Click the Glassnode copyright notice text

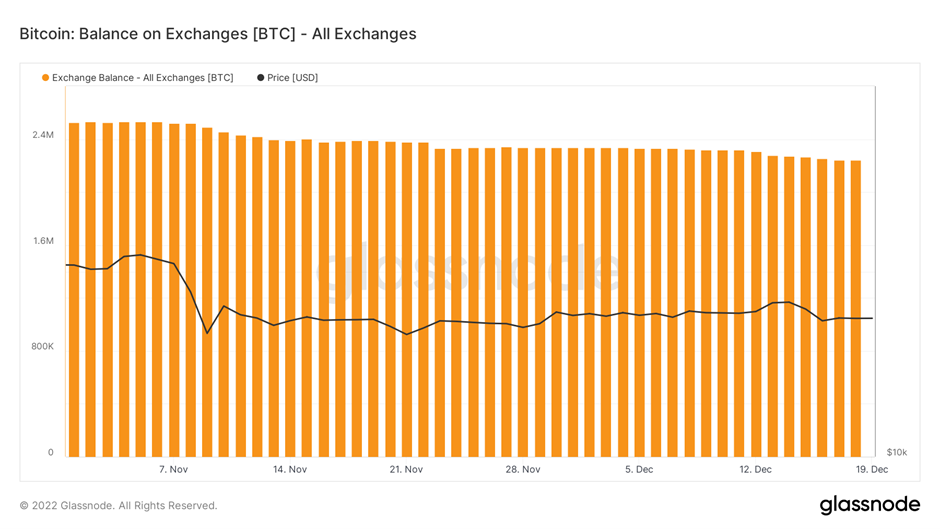(118, 506)
